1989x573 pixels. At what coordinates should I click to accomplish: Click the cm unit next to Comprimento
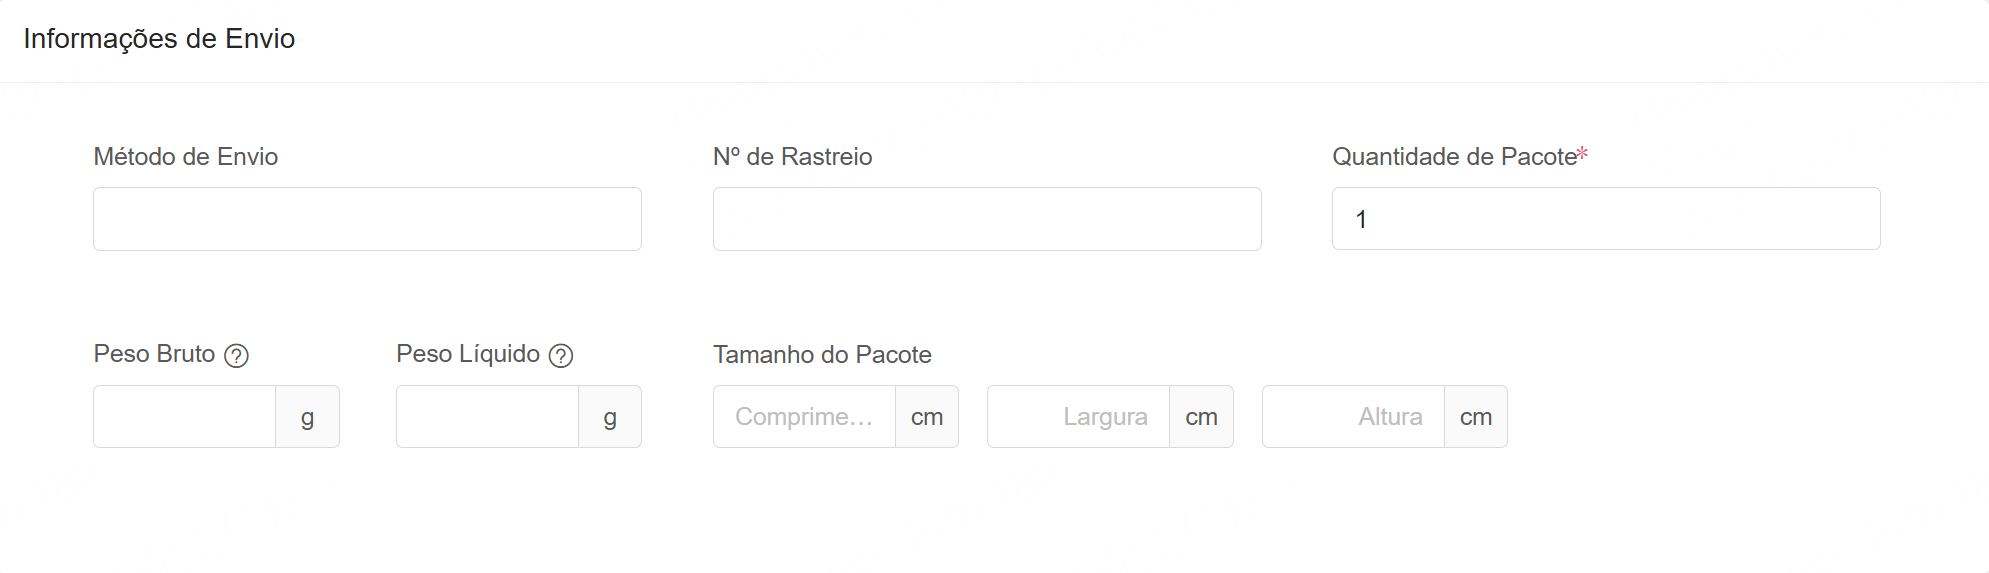pos(927,417)
